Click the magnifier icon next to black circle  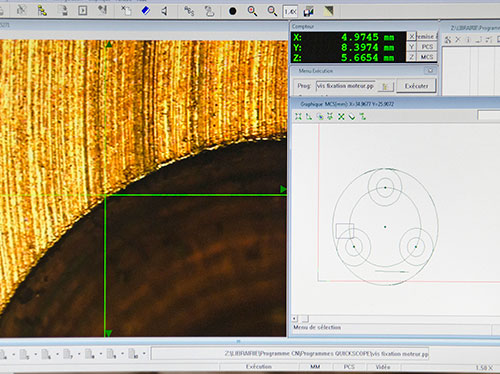click(x=252, y=11)
